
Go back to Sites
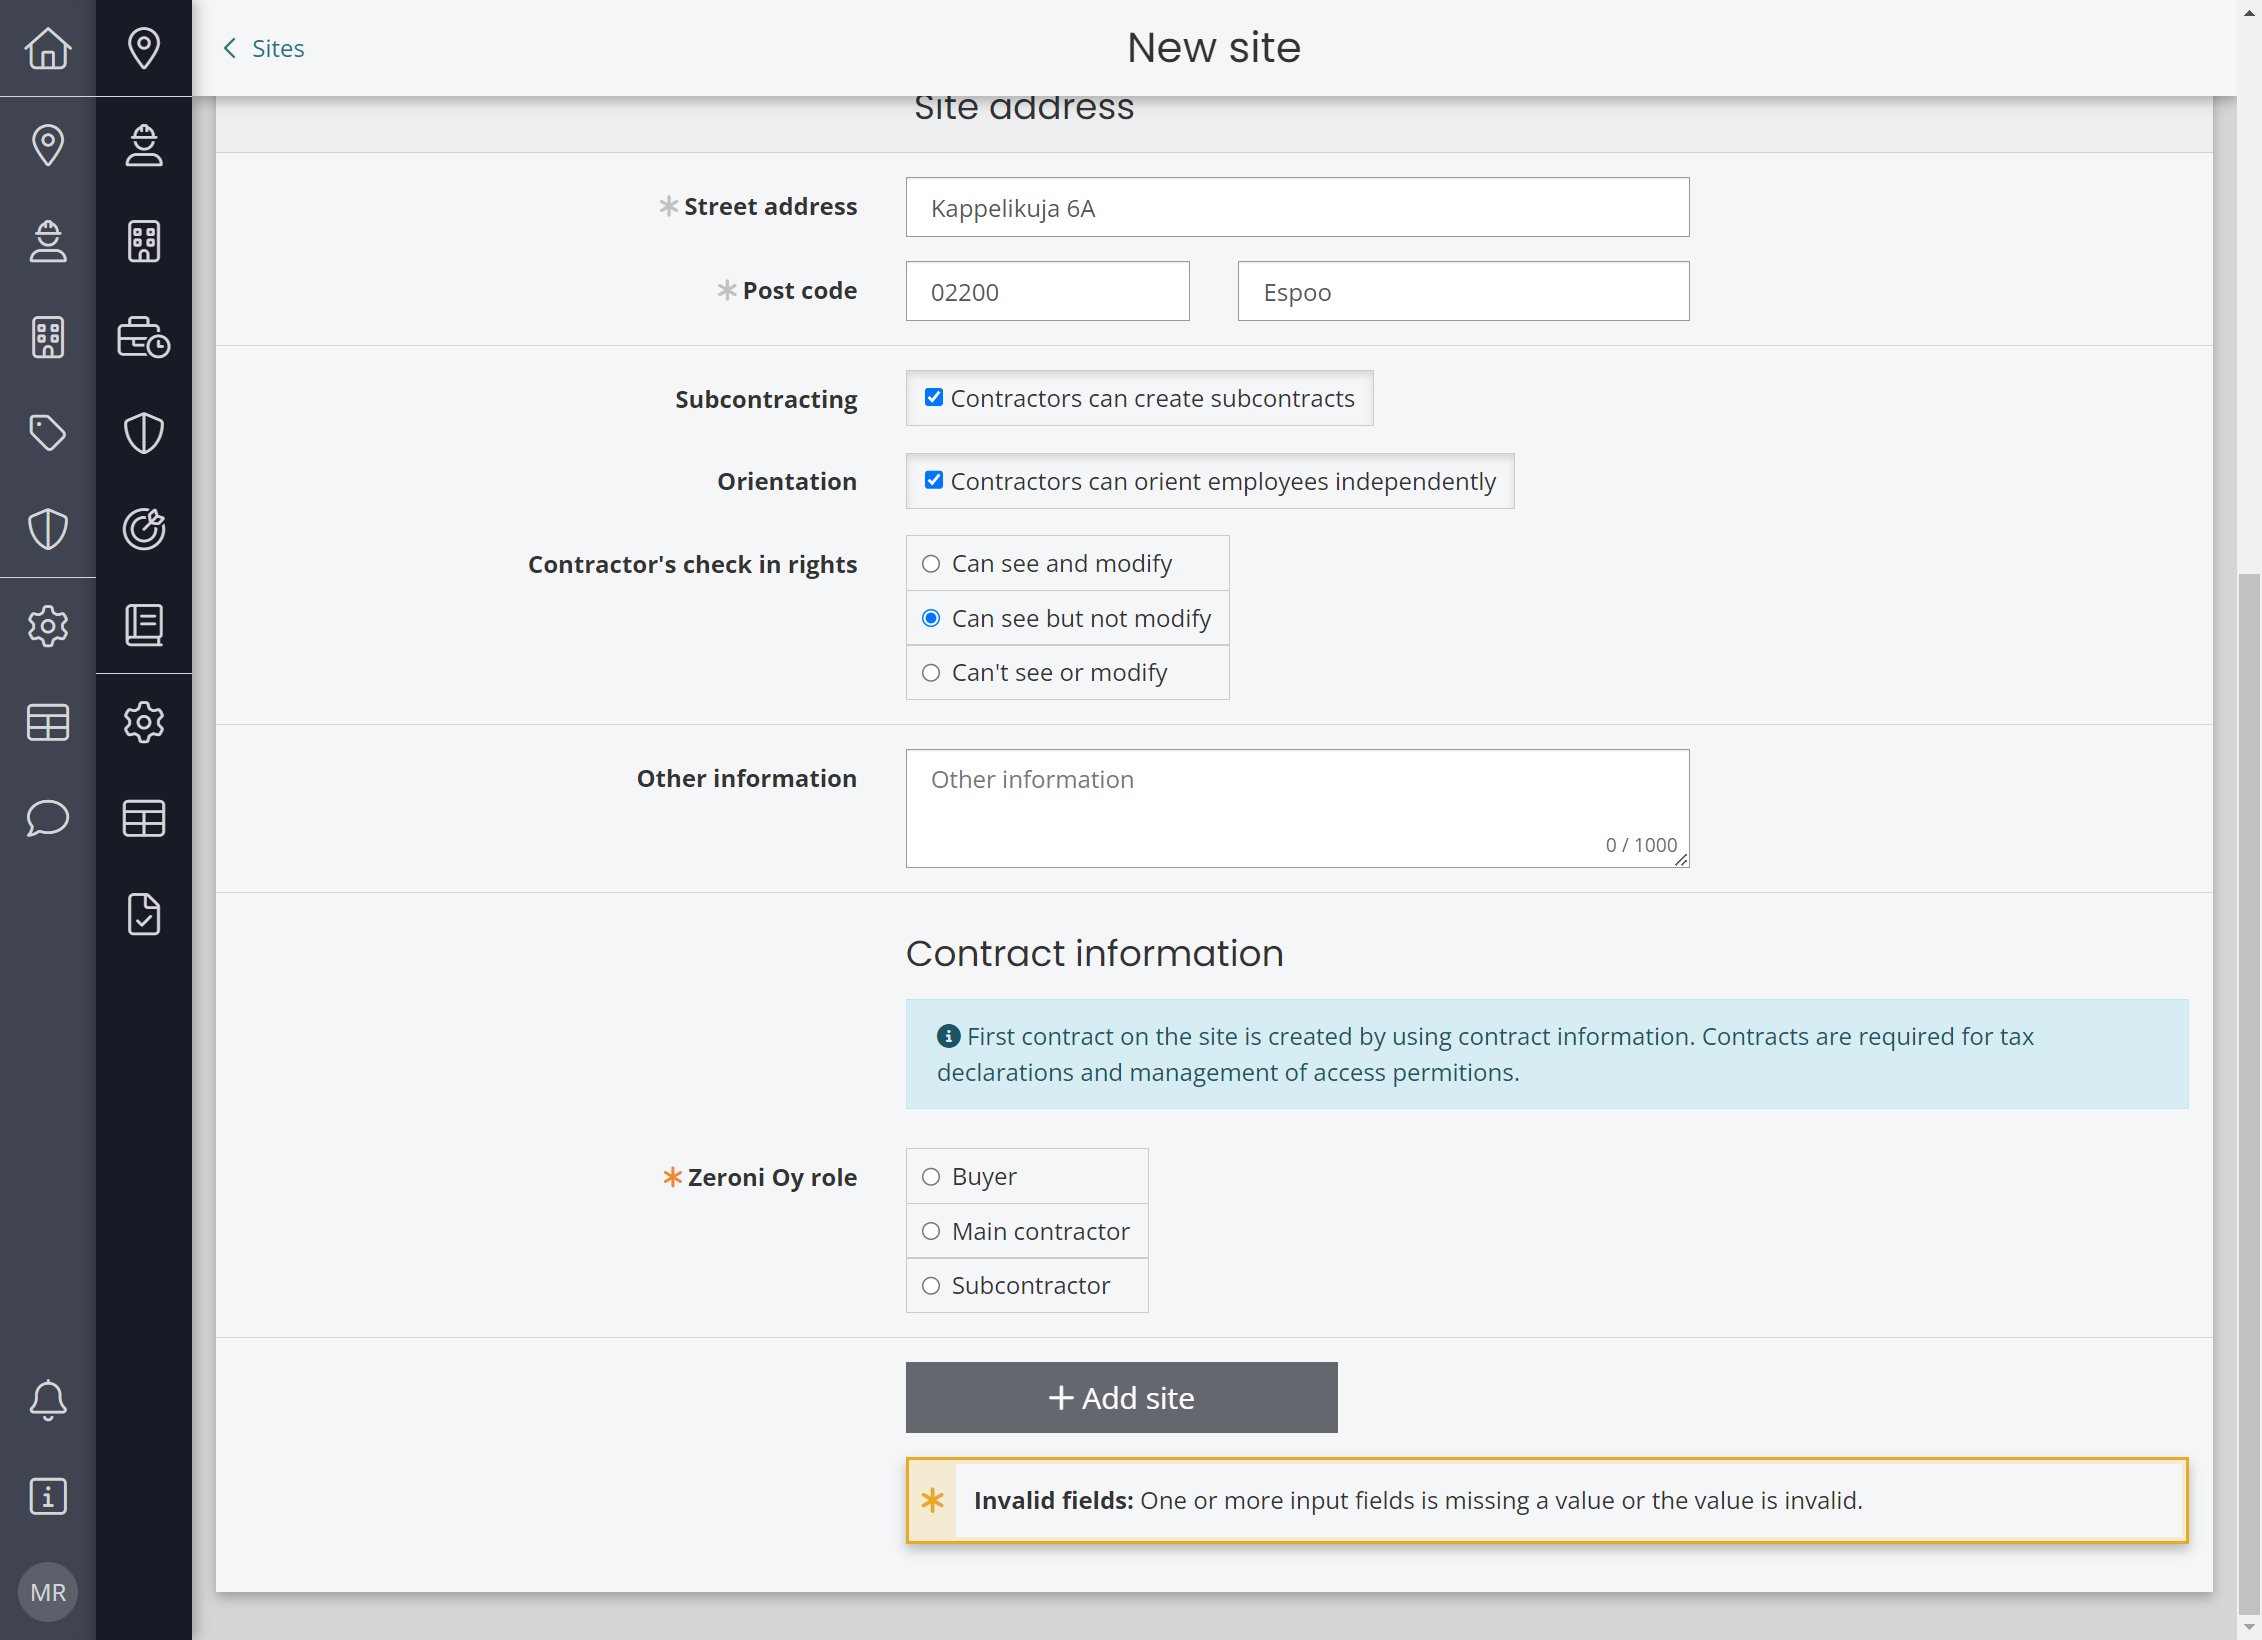(264, 48)
